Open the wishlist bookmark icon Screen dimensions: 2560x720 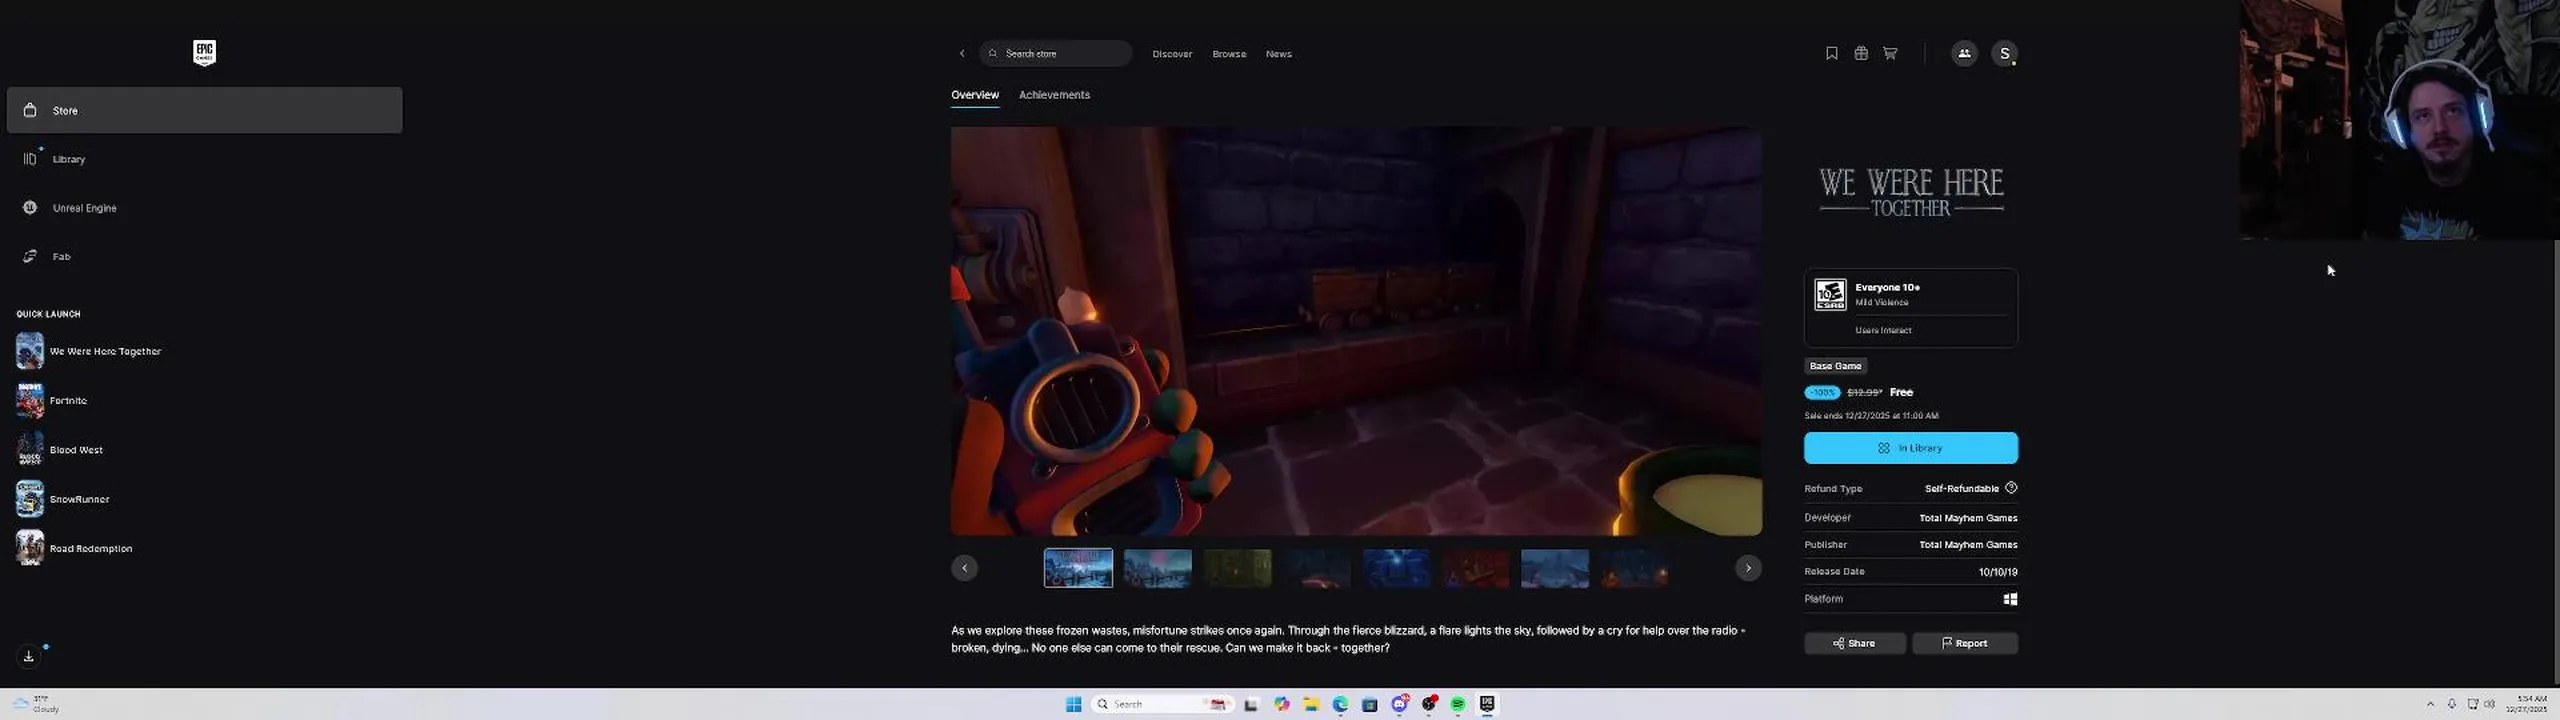[1831, 53]
